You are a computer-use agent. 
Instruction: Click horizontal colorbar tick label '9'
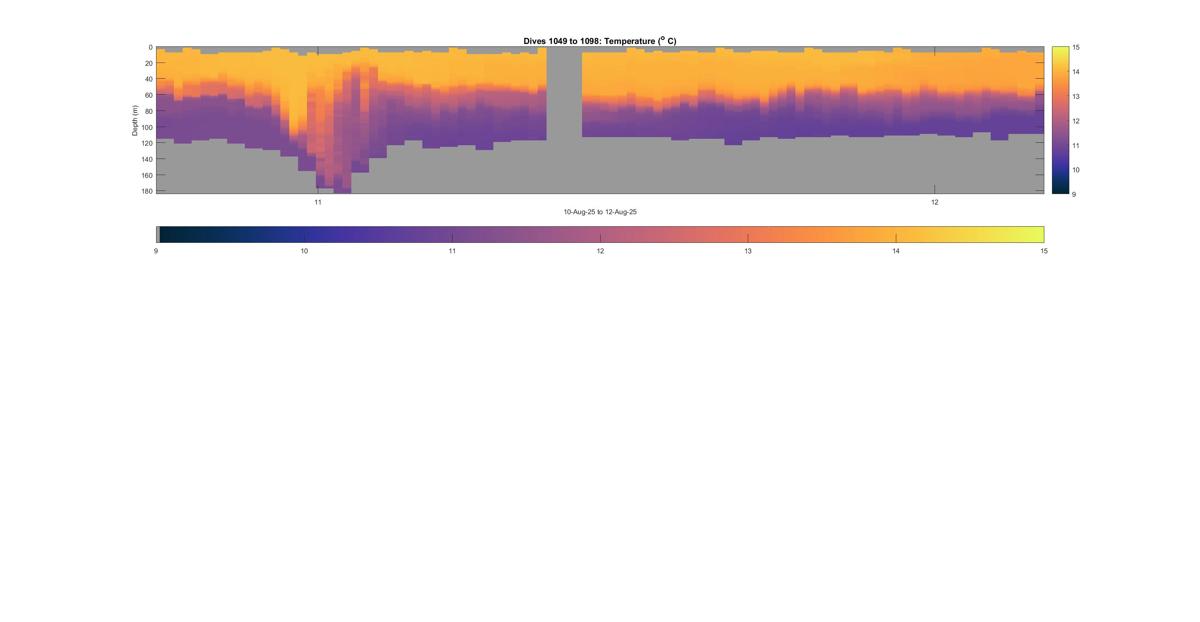click(156, 252)
